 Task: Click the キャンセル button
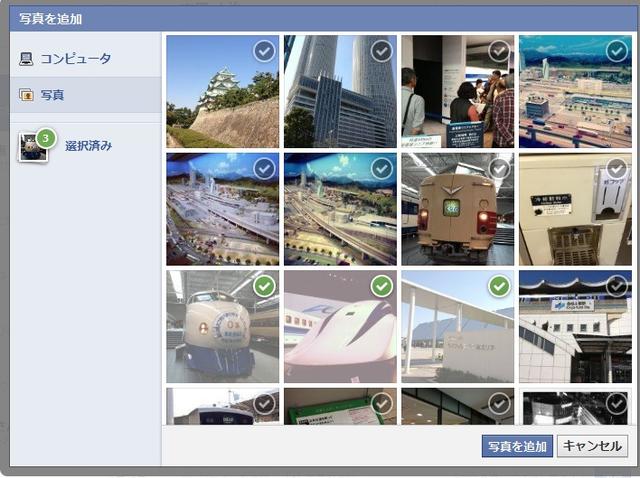point(592,446)
